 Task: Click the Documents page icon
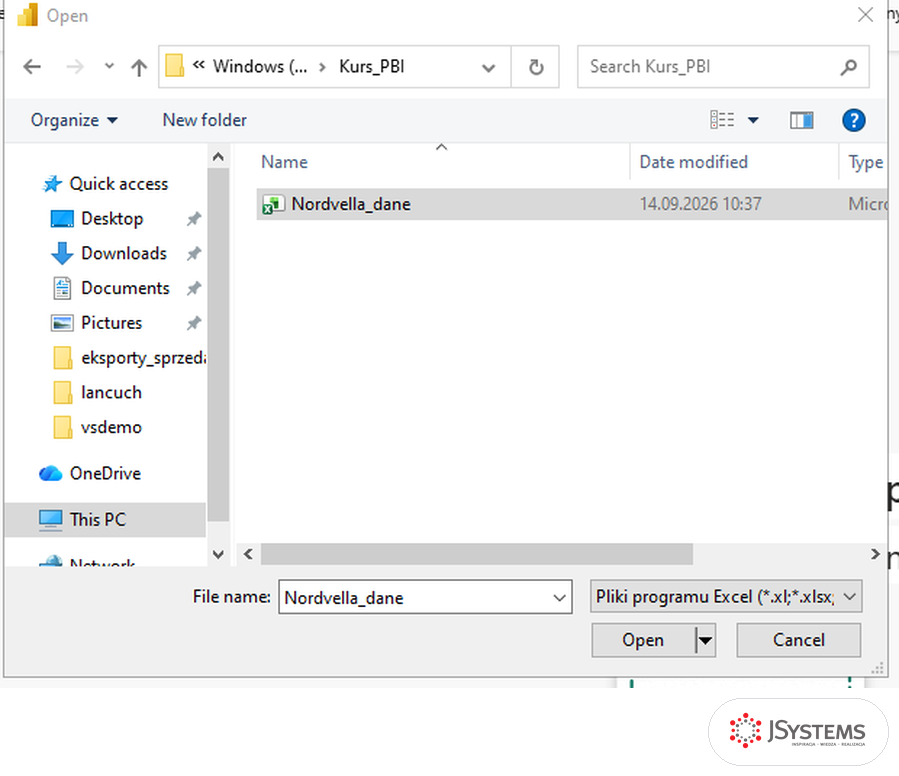coord(62,288)
